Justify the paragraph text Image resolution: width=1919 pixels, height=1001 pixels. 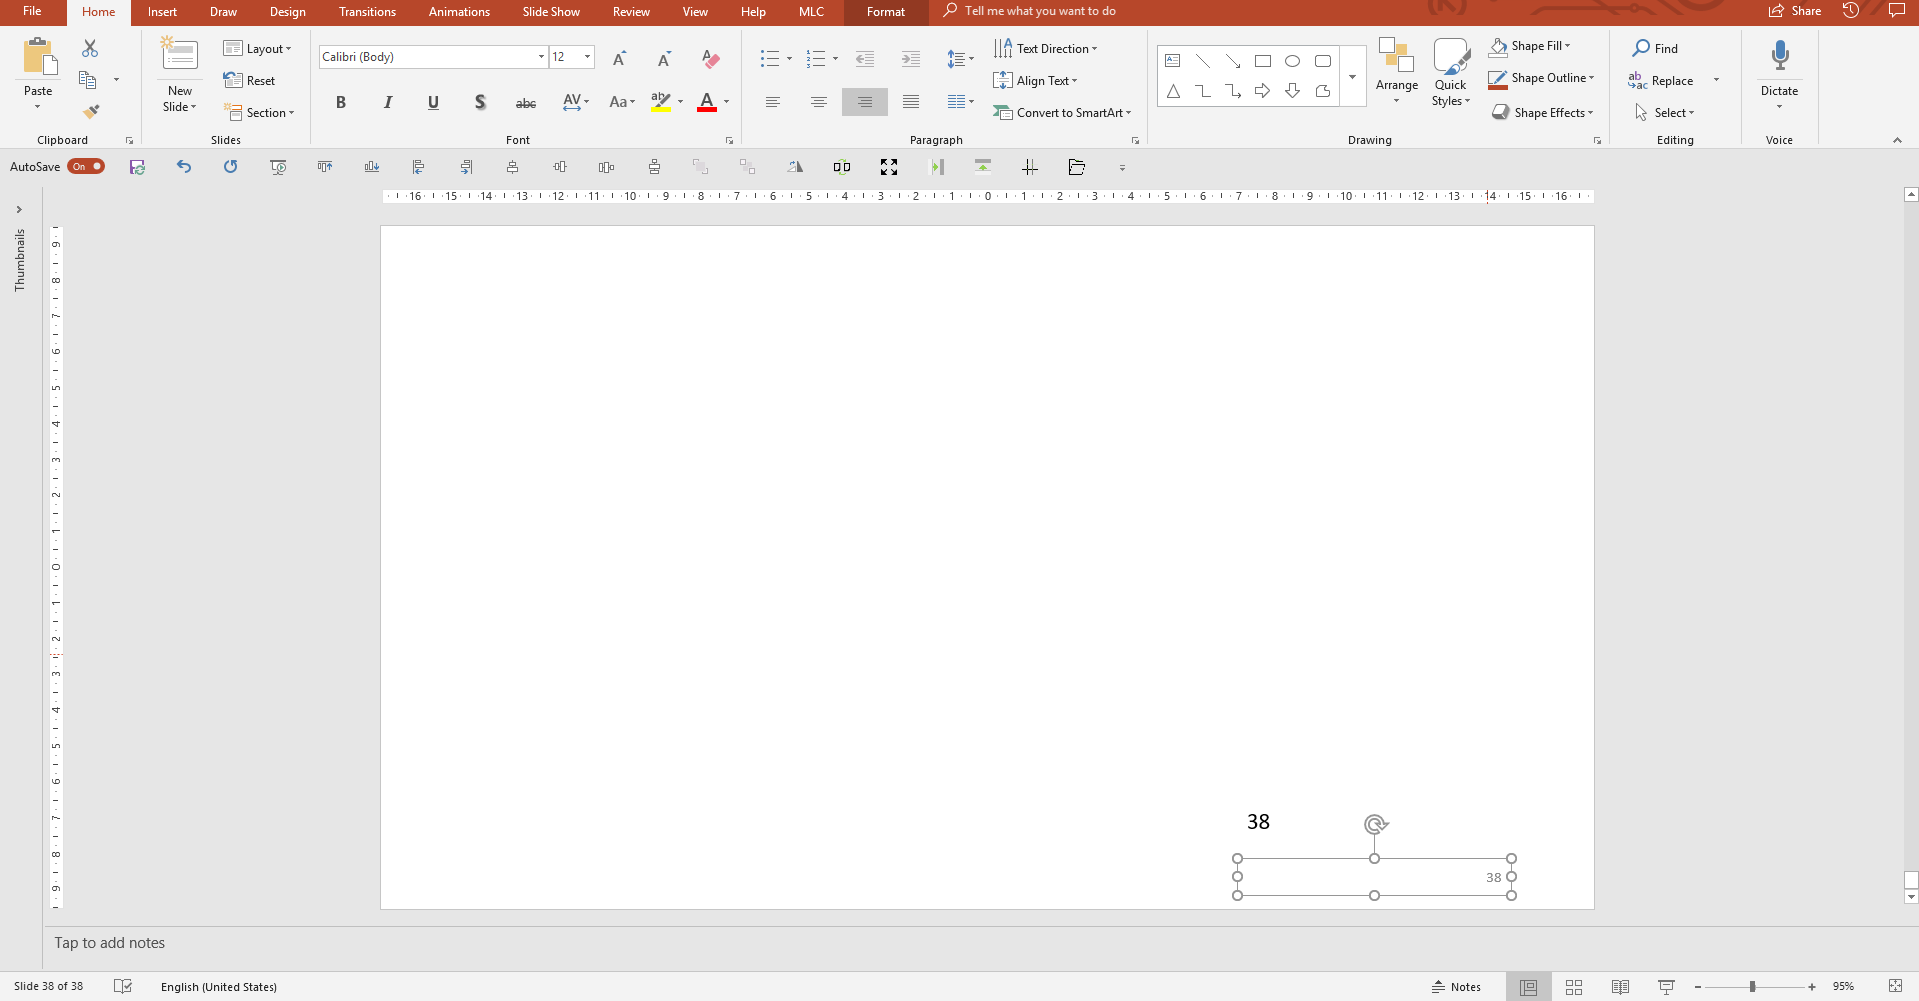tap(911, 102)
